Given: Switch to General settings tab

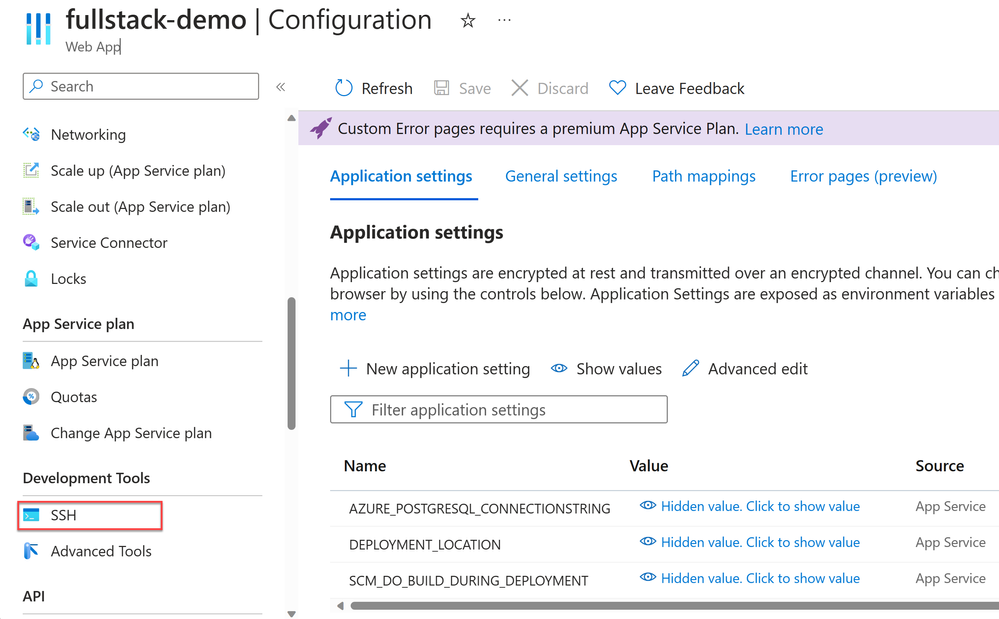Looking at the screenshot, I should (x=561, y=176).
